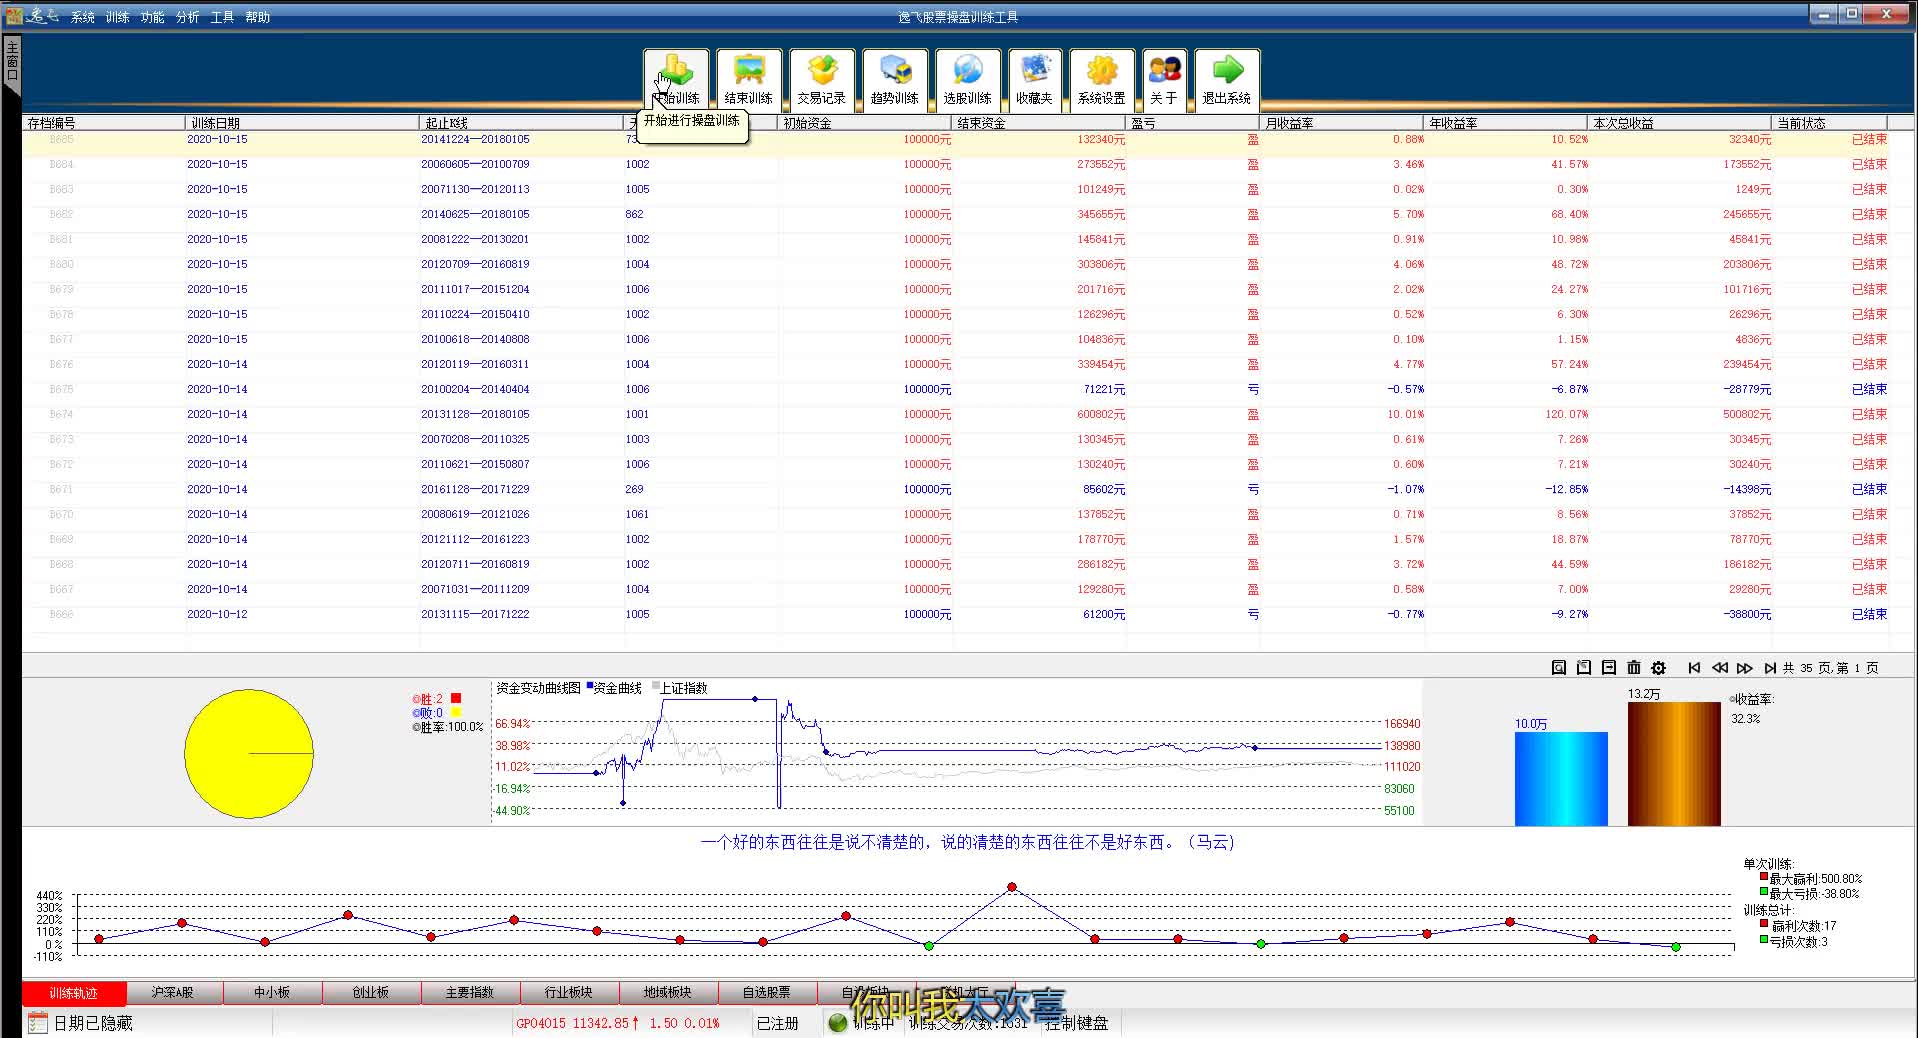1918x1038 pixels.
Task: Click the gear icon in pagination bar
Action: 1658,667
